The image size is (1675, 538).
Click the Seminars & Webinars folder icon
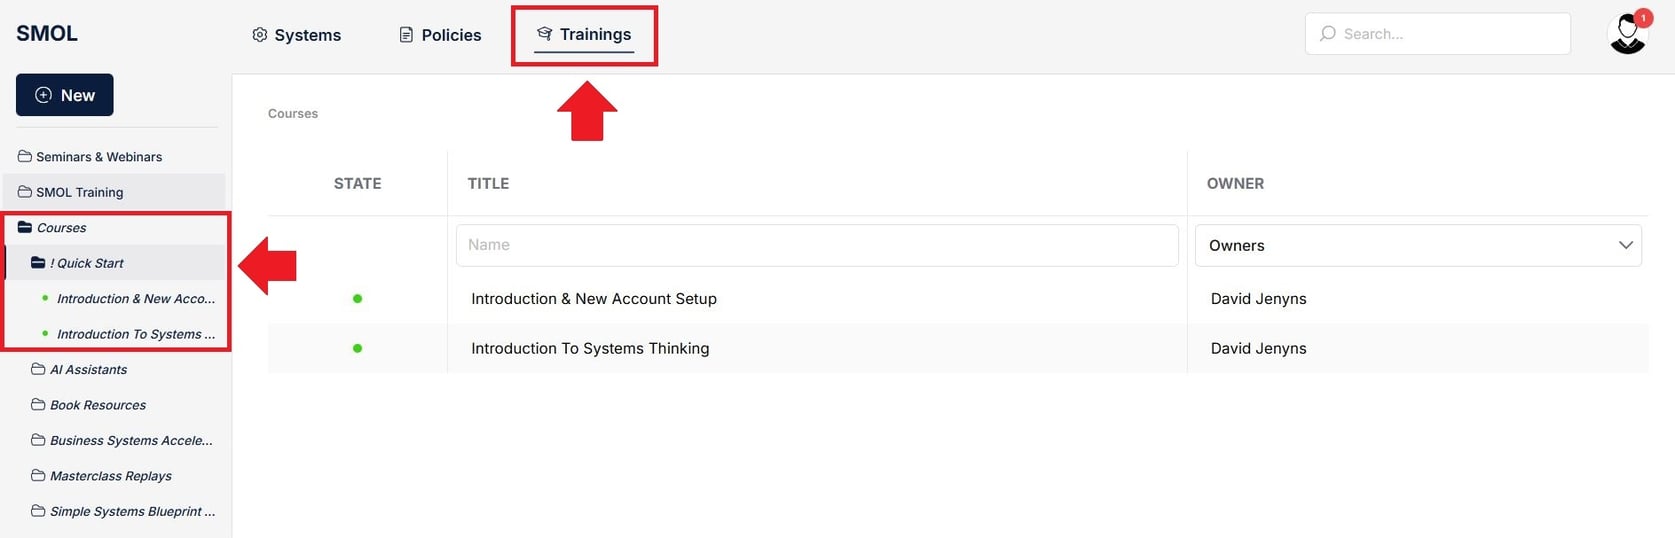click(25, 156)
